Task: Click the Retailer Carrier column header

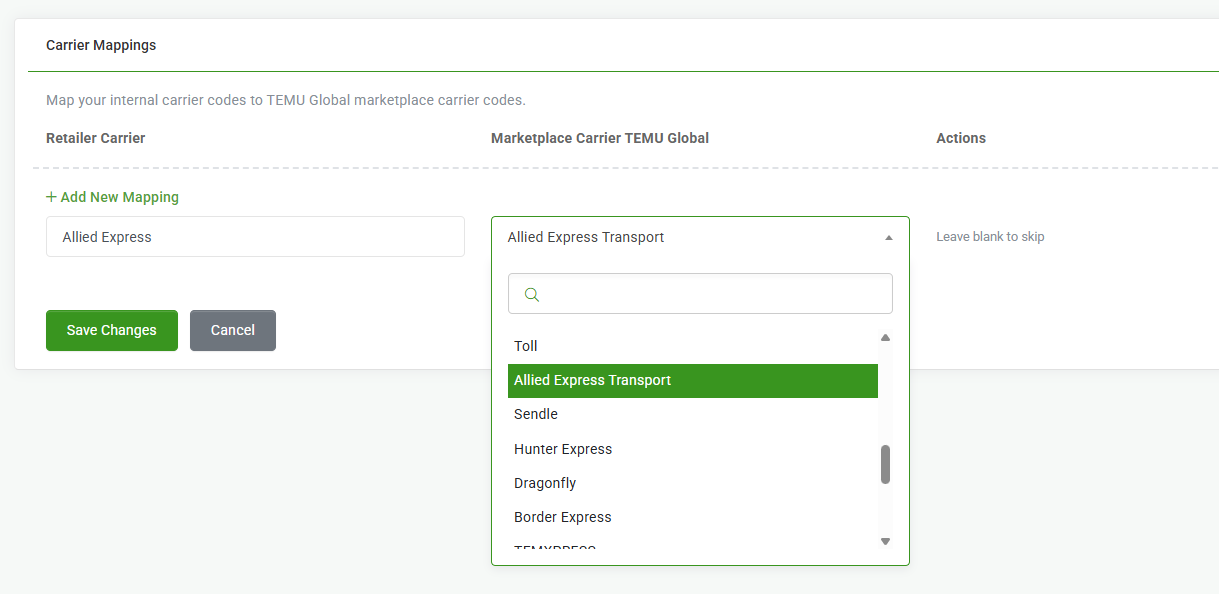Action: pyautogui.click(x=96, y=138)
